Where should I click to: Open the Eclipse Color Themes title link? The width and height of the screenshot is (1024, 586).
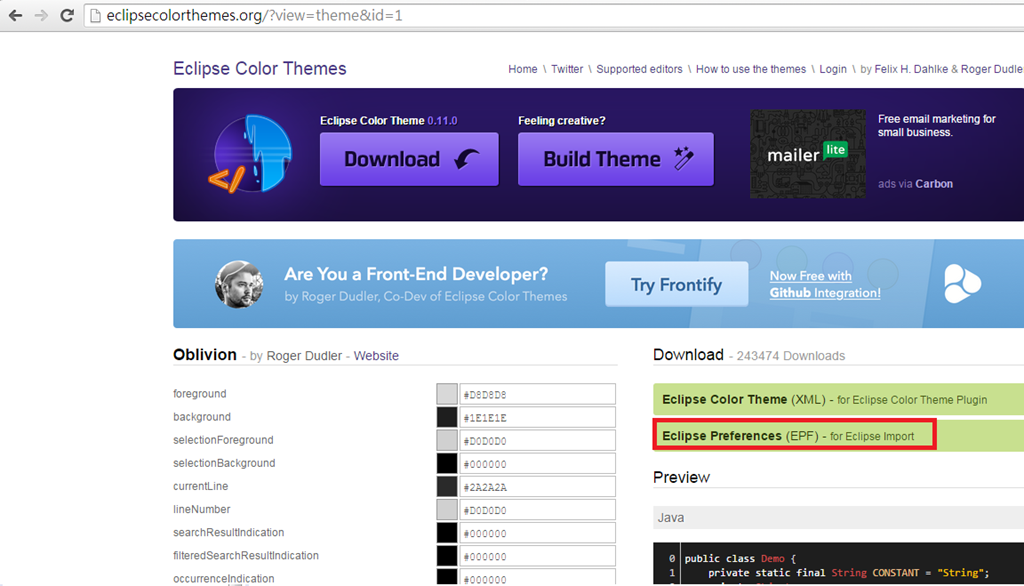(260, 69)
